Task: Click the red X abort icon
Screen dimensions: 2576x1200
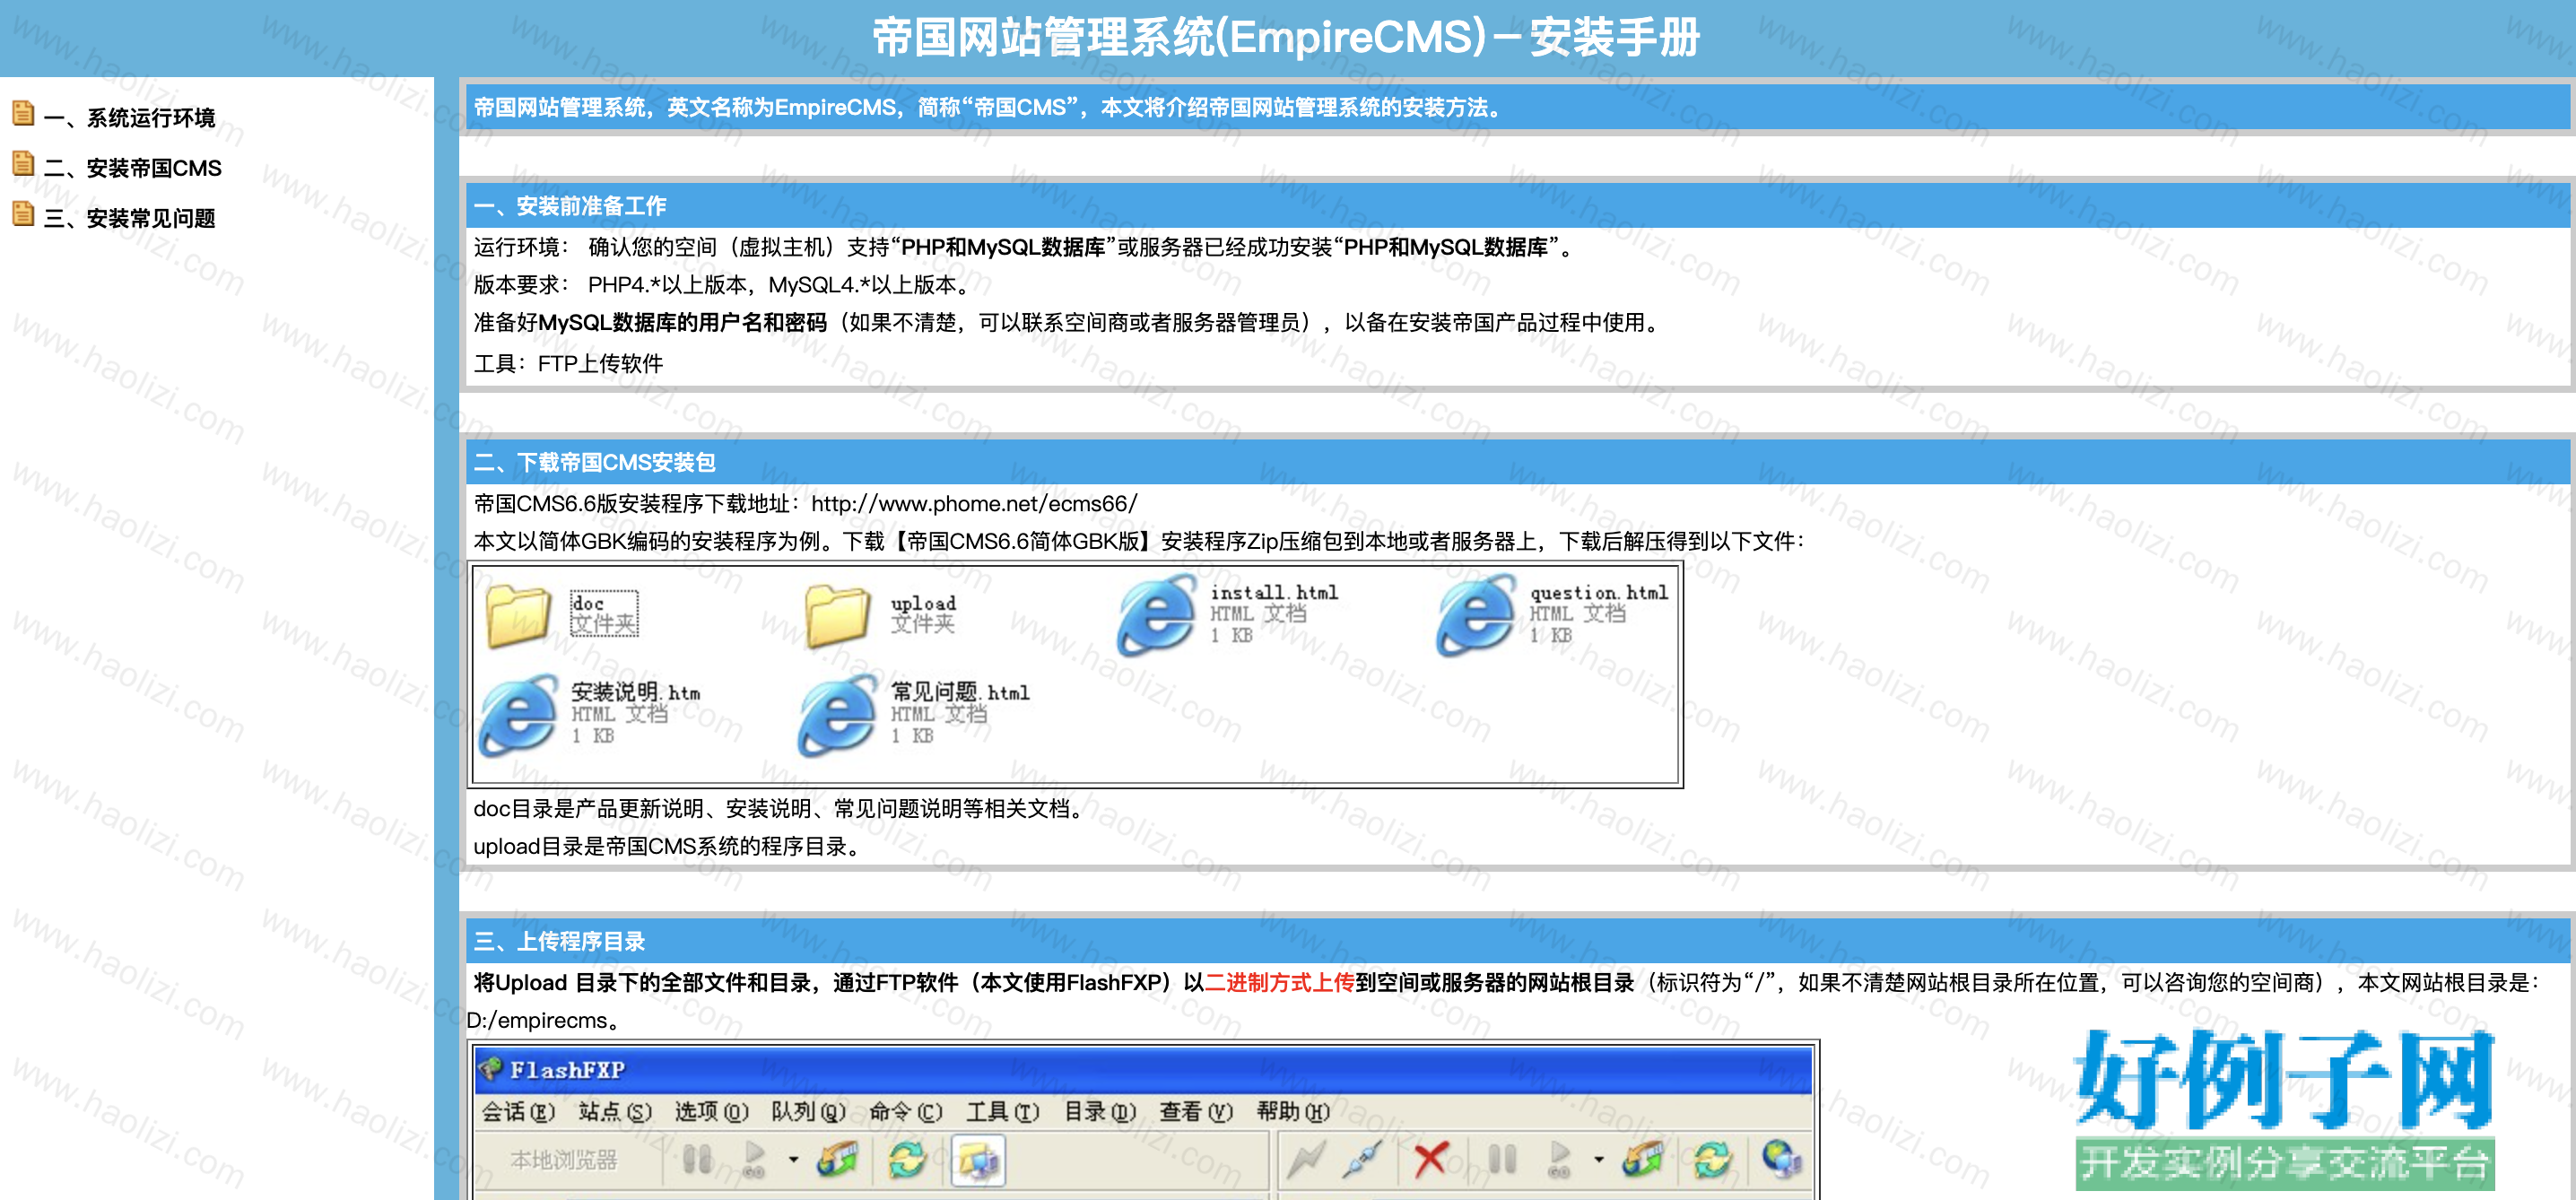Action: tap(1431, 1160)
